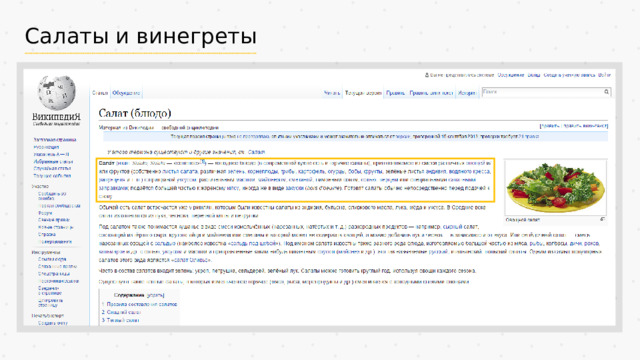
Task: Collapse contents using the [убрать] toggle
Action: tap(156, 295)
